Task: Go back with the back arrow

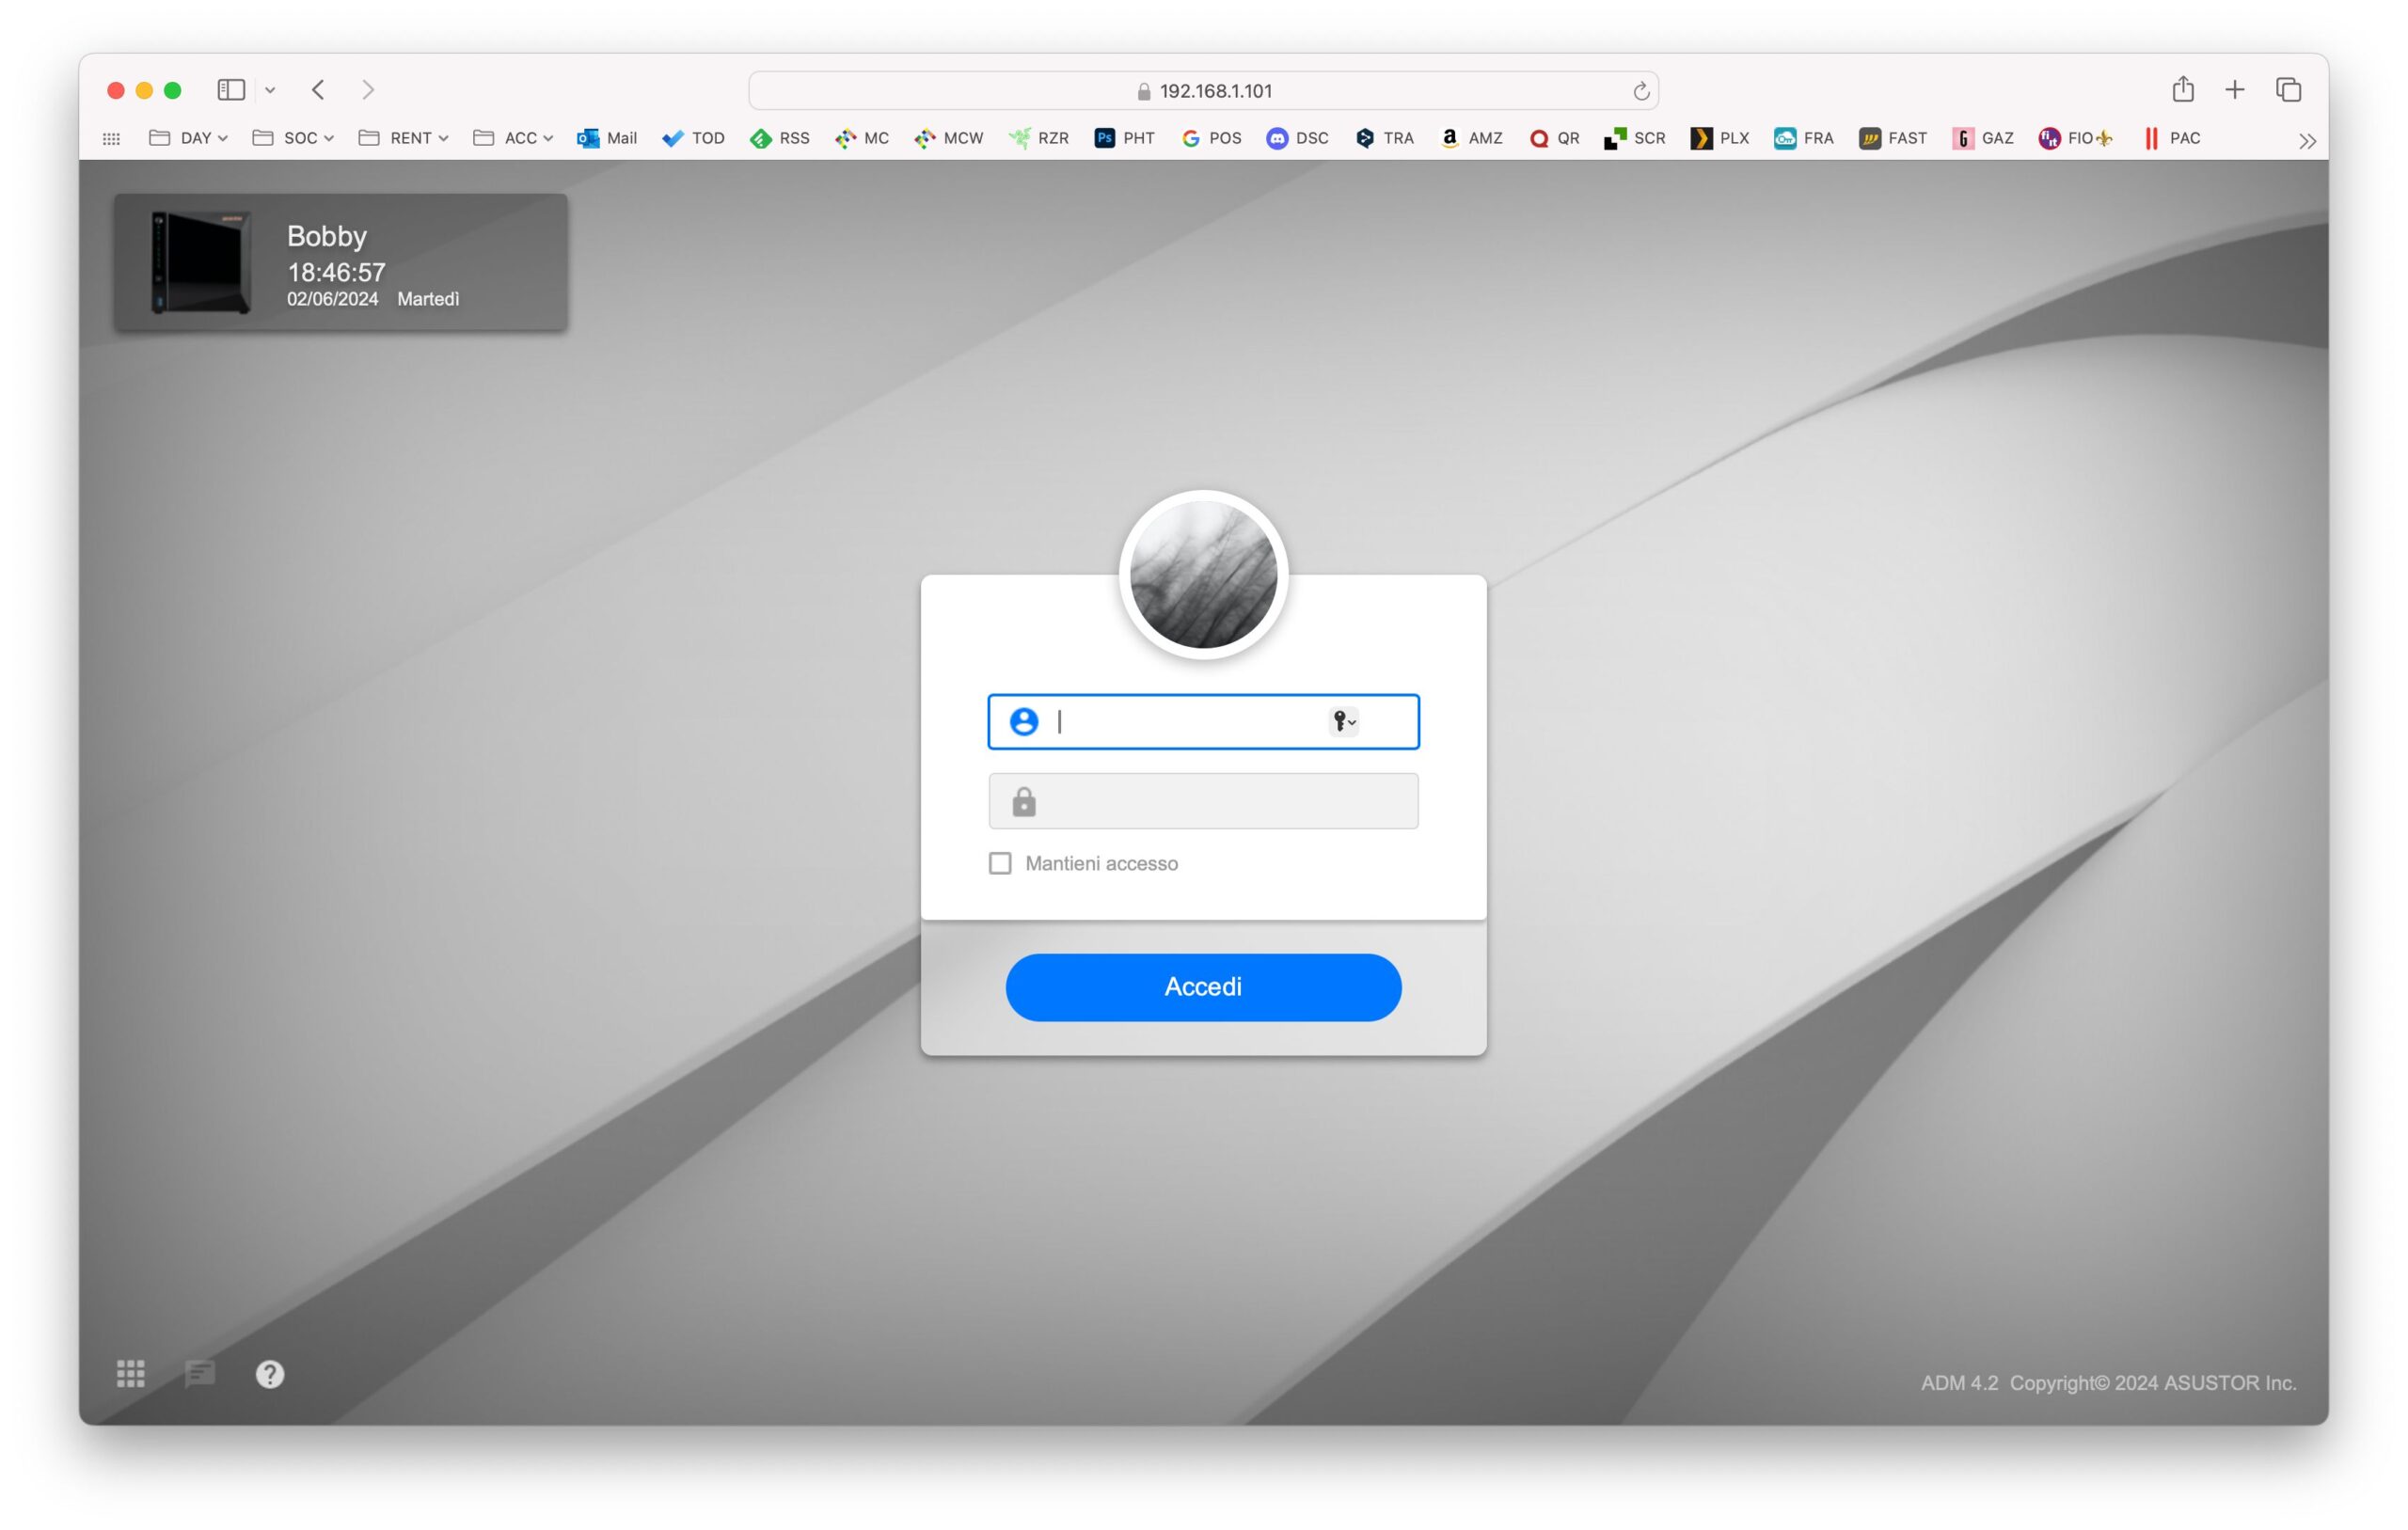Action: point(318,90)
